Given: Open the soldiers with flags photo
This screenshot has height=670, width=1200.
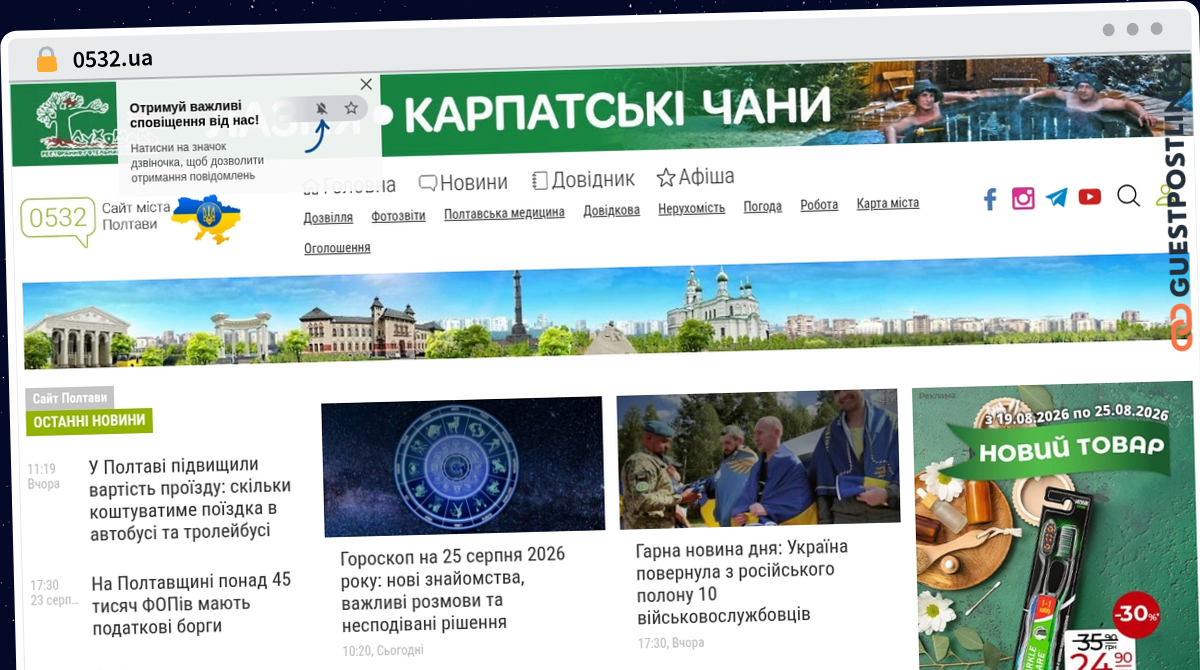Looking at the screenshot, I should pos(758,458).
